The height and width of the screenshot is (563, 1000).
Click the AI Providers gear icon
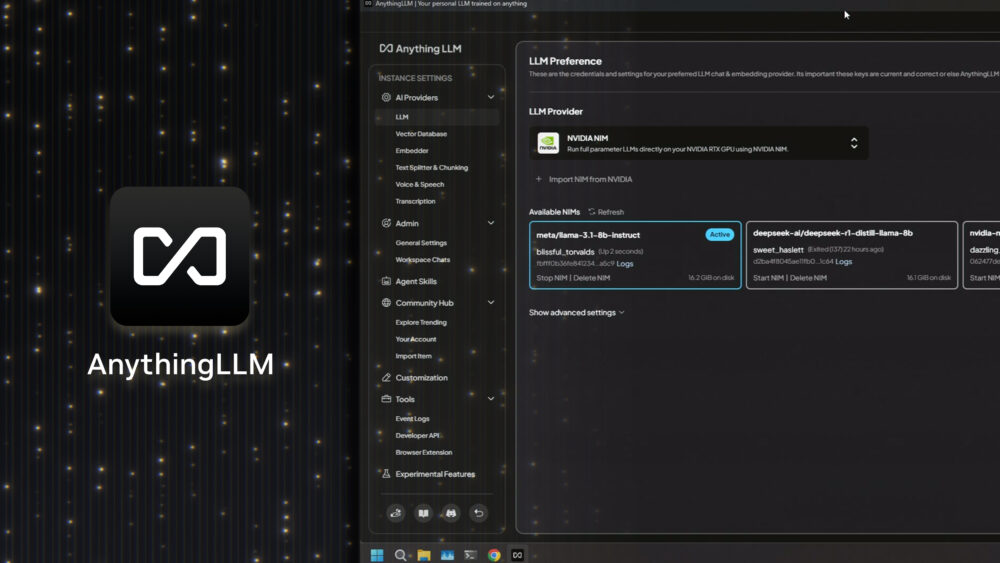coord(386,98)
